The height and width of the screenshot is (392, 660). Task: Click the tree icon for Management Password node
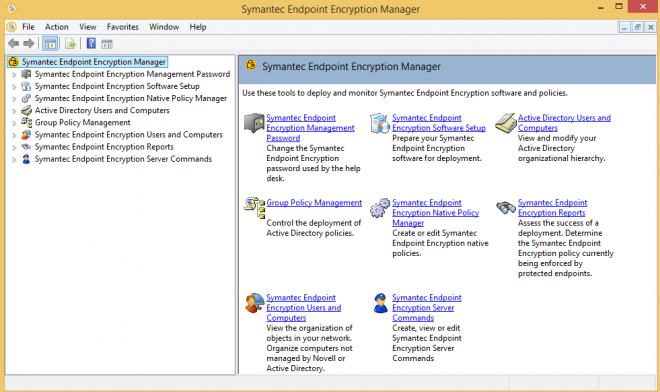[26, 74]
